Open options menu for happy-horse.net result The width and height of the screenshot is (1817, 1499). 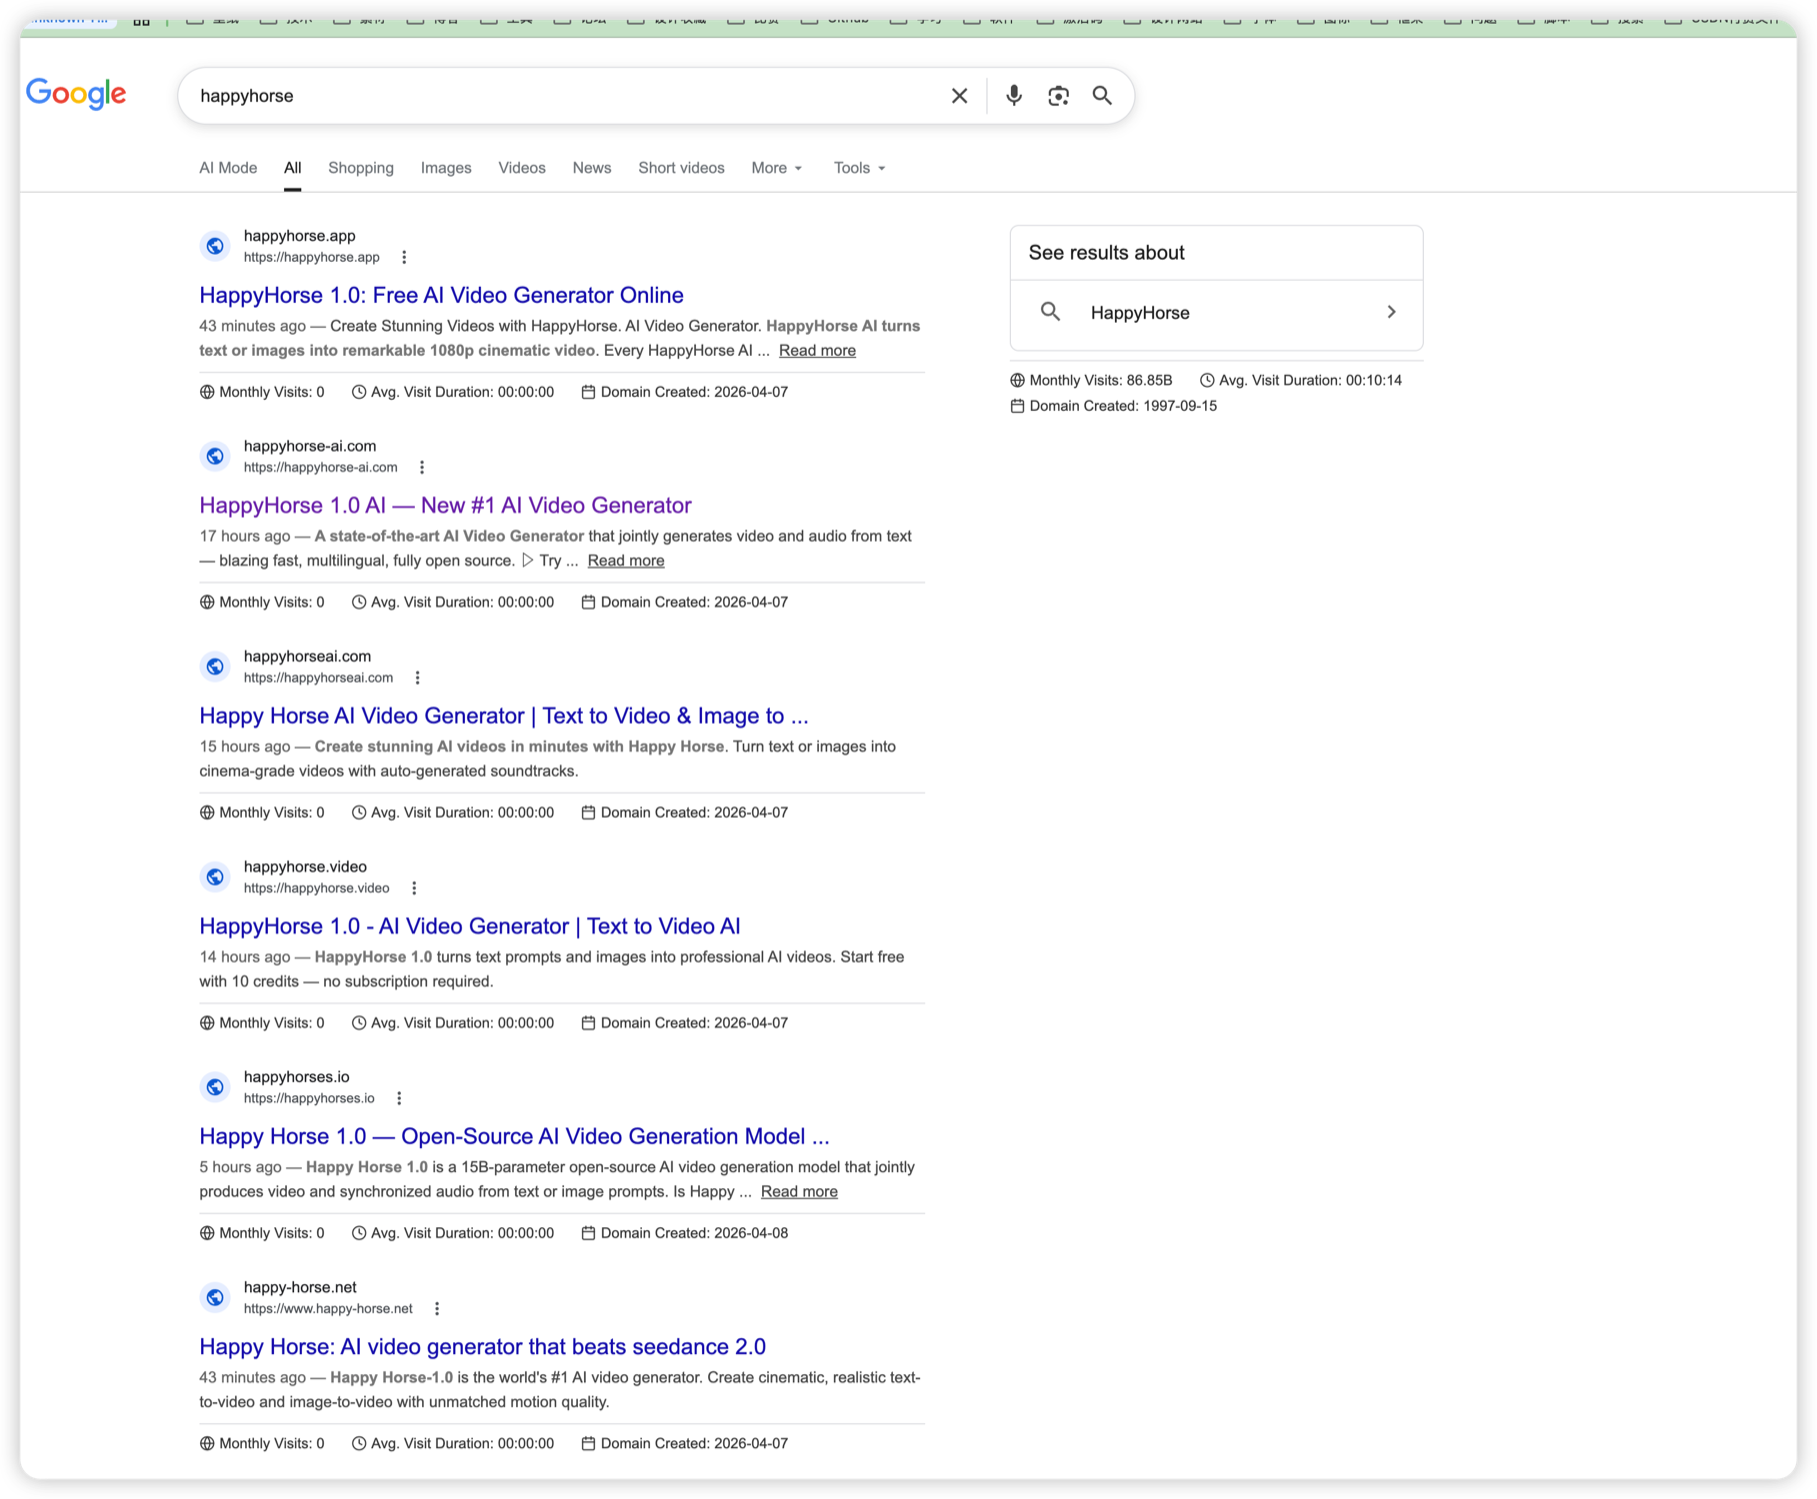tap(437, 1309)
